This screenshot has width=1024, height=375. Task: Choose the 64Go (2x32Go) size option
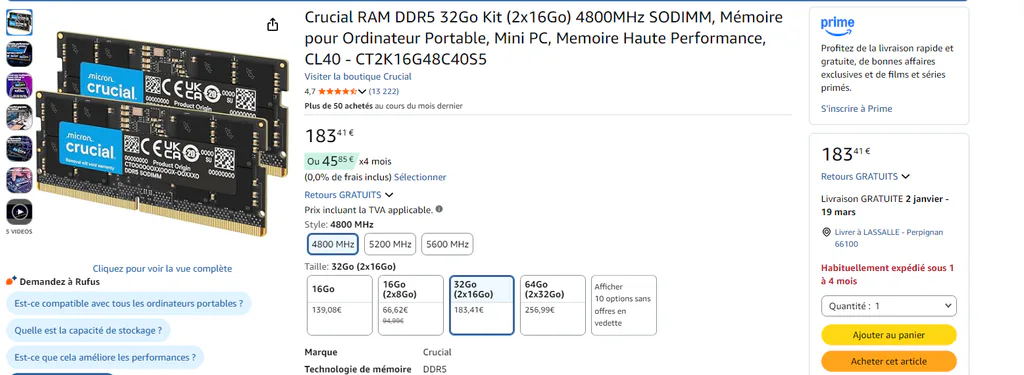click(553, 305)
